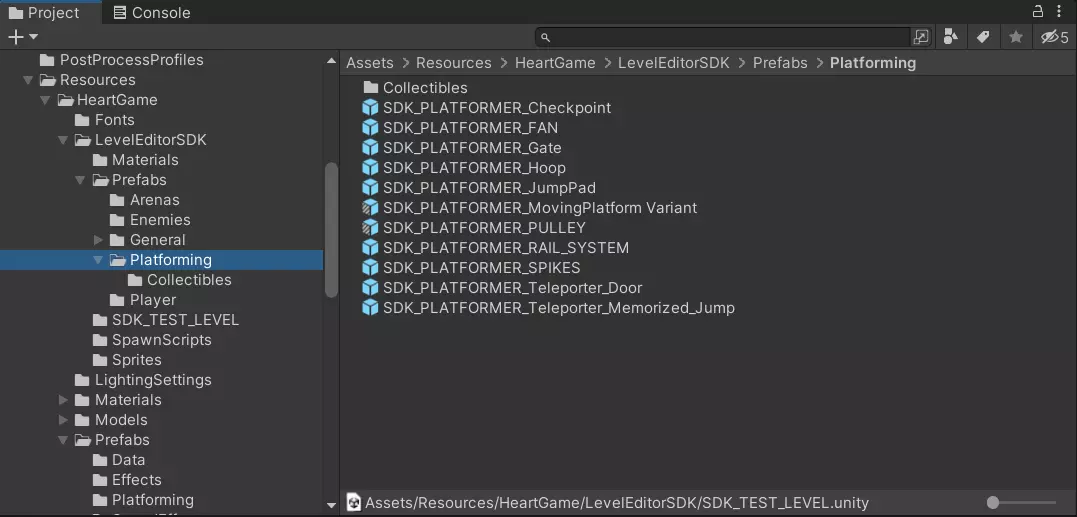Click the three-dot panel options menu

coord(1058,12)
